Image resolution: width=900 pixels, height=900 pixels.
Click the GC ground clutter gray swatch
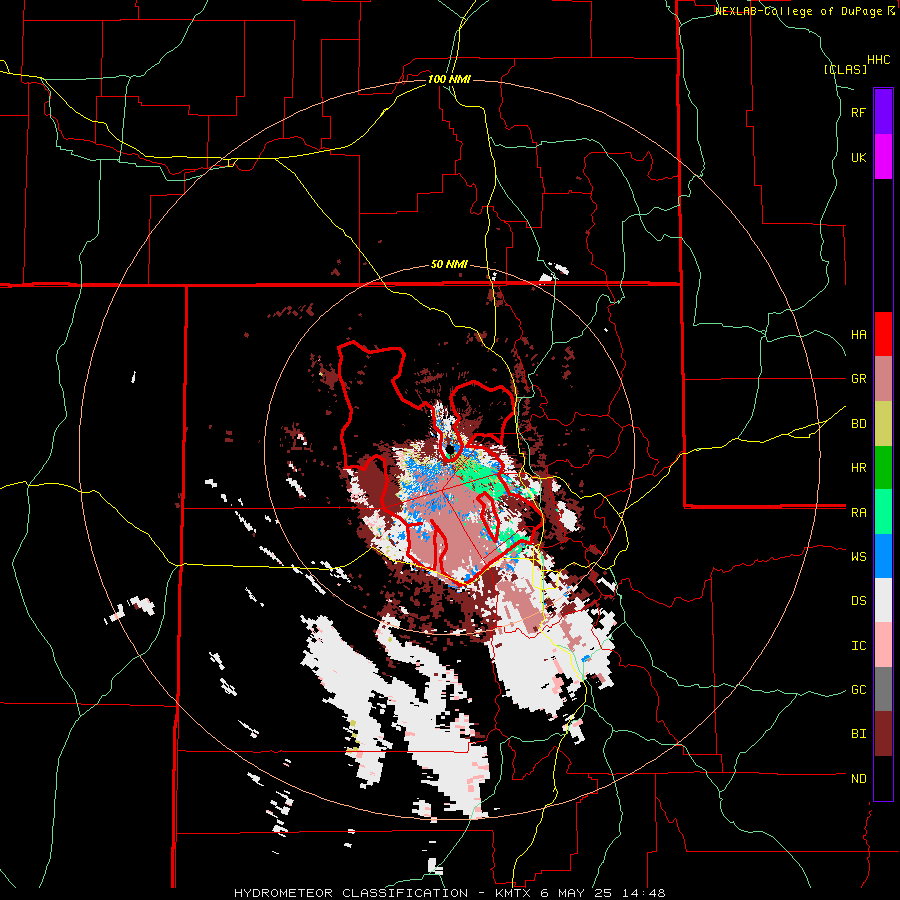883,689
